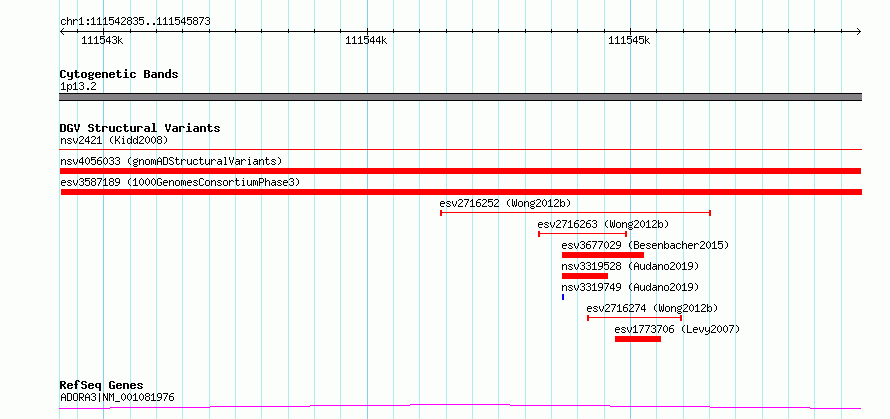Viewport: 890px width, 419px height.
Task: Select the esv2716252 bracketed variant line
Action: click(x=576, y=213)
